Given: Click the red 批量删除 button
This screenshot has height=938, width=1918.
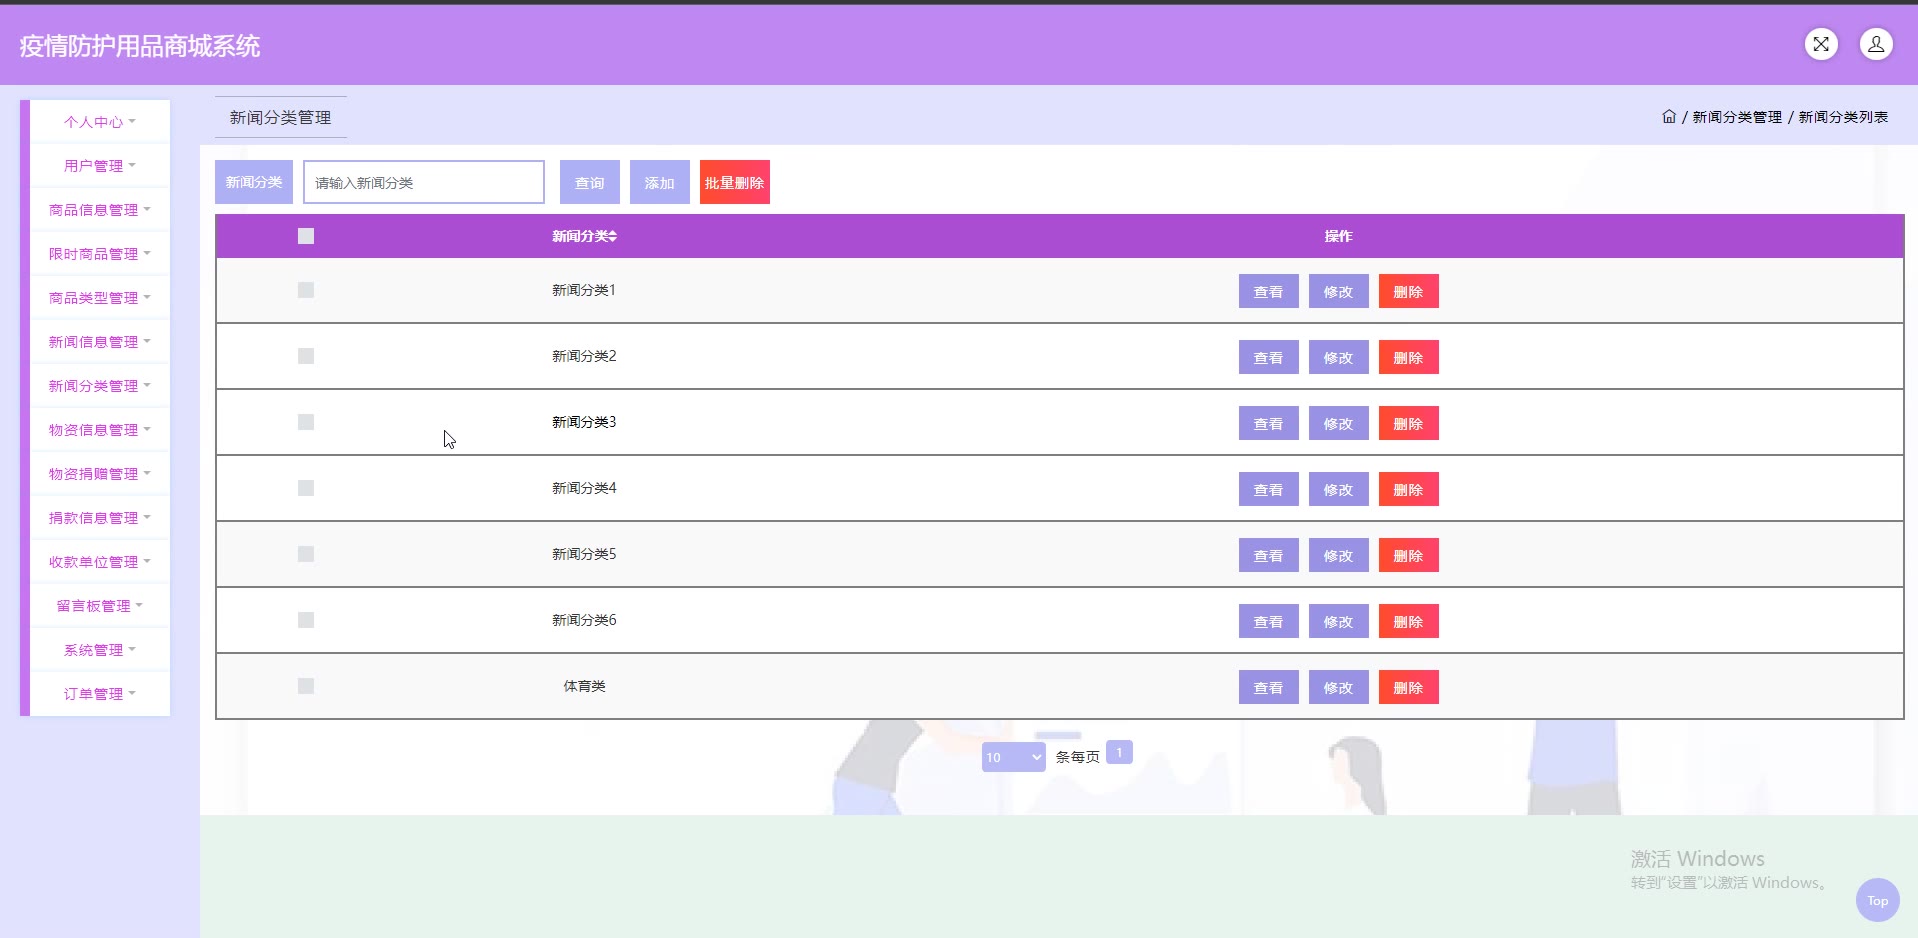Looking at the screenshot, I should tap(735, 182).
